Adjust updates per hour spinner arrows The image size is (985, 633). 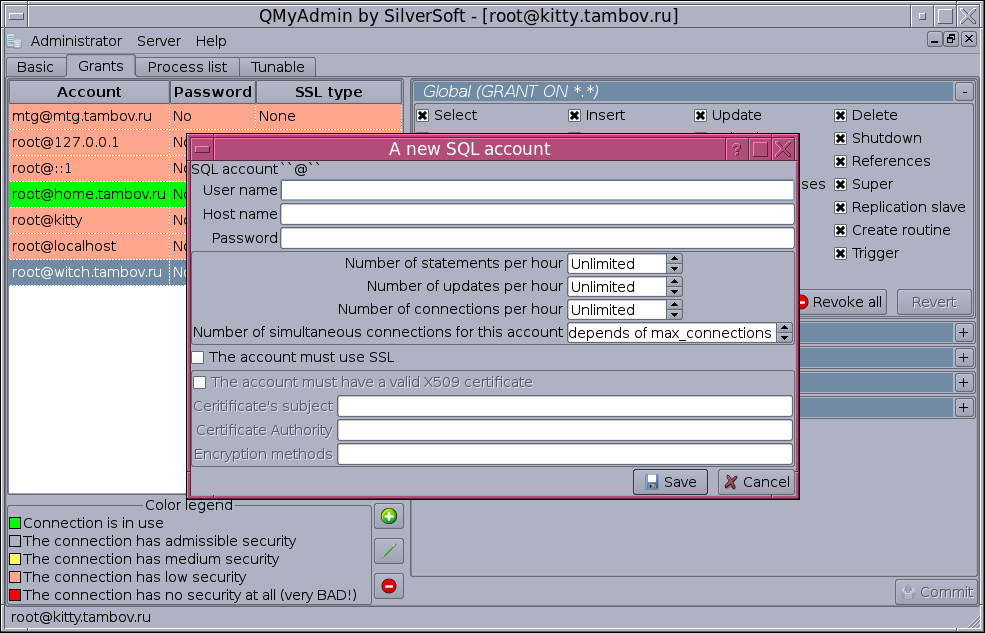coord(675,287)
